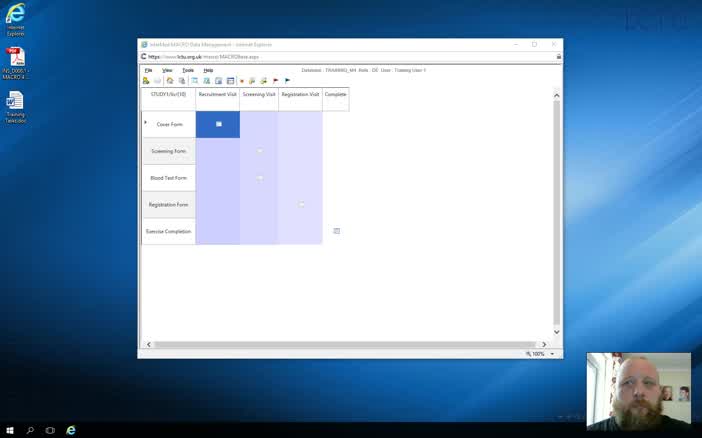702x438 pixels.
Task: Click the greyed-out print icon in toolbar
Action: tap(158, 81)
